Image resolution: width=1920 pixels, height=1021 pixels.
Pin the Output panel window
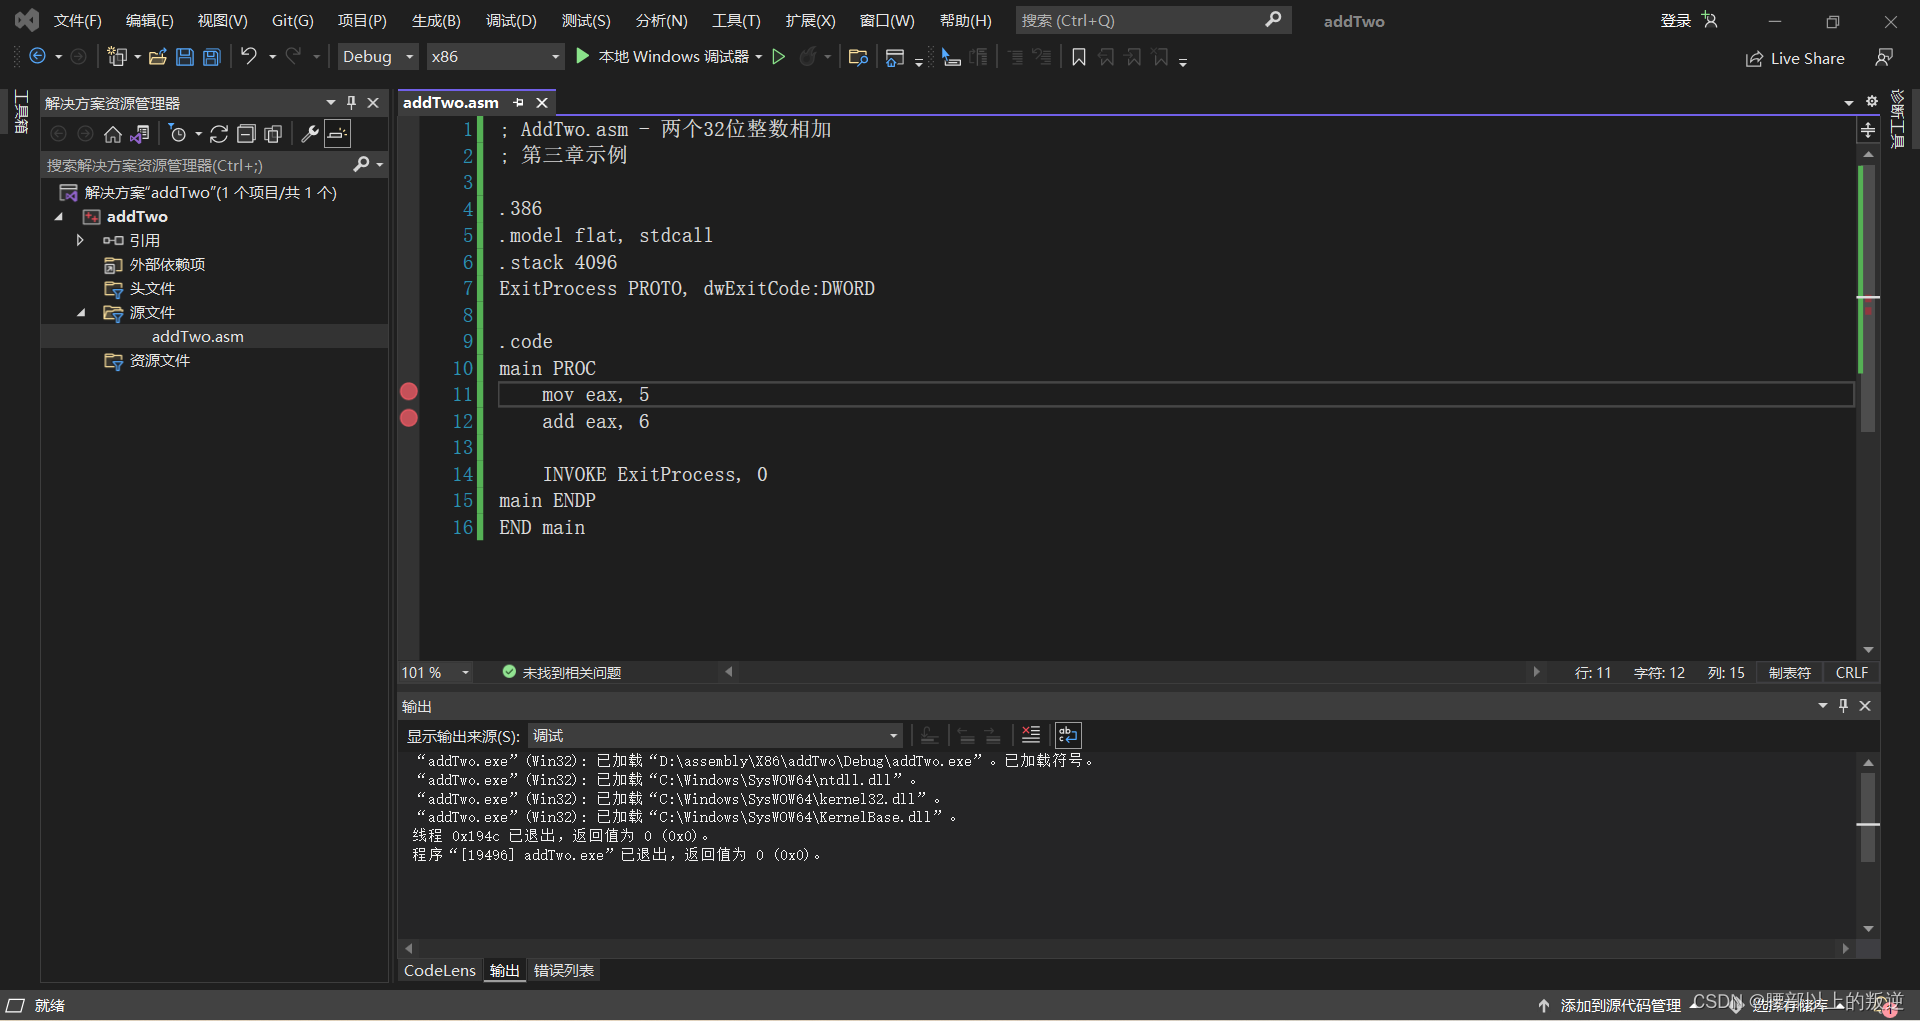[x=1843, y=706]
